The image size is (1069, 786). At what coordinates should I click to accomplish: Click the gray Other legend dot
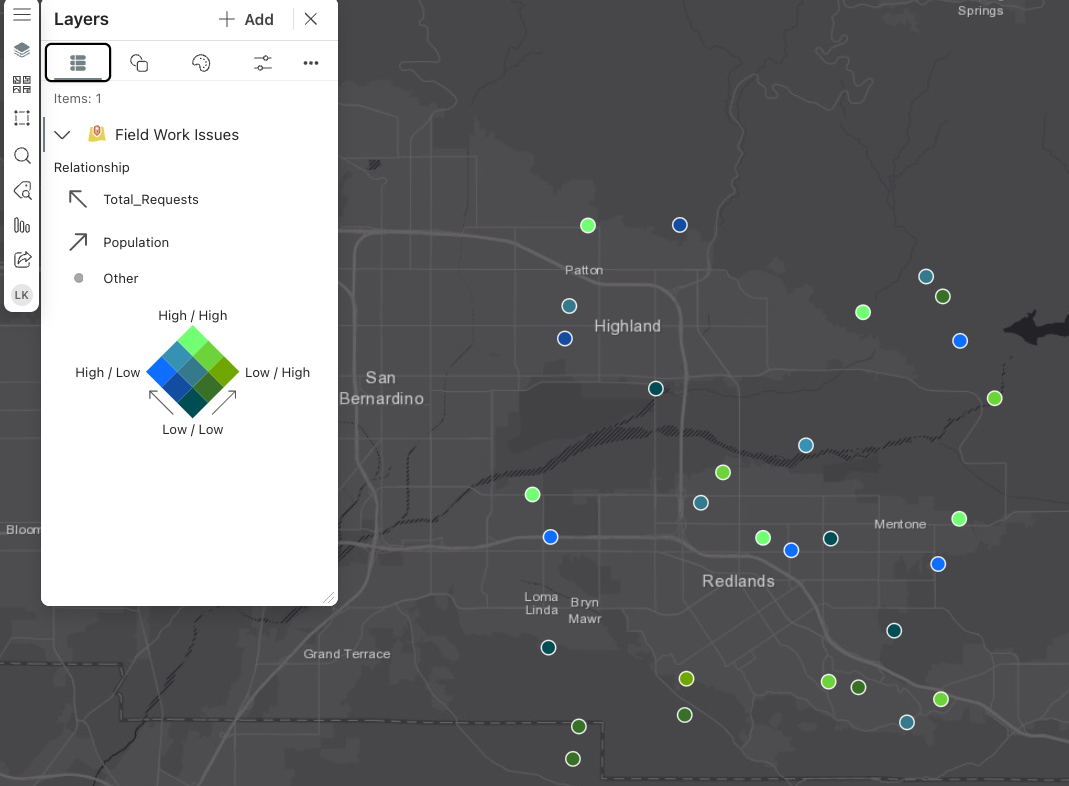coord(78,278)
